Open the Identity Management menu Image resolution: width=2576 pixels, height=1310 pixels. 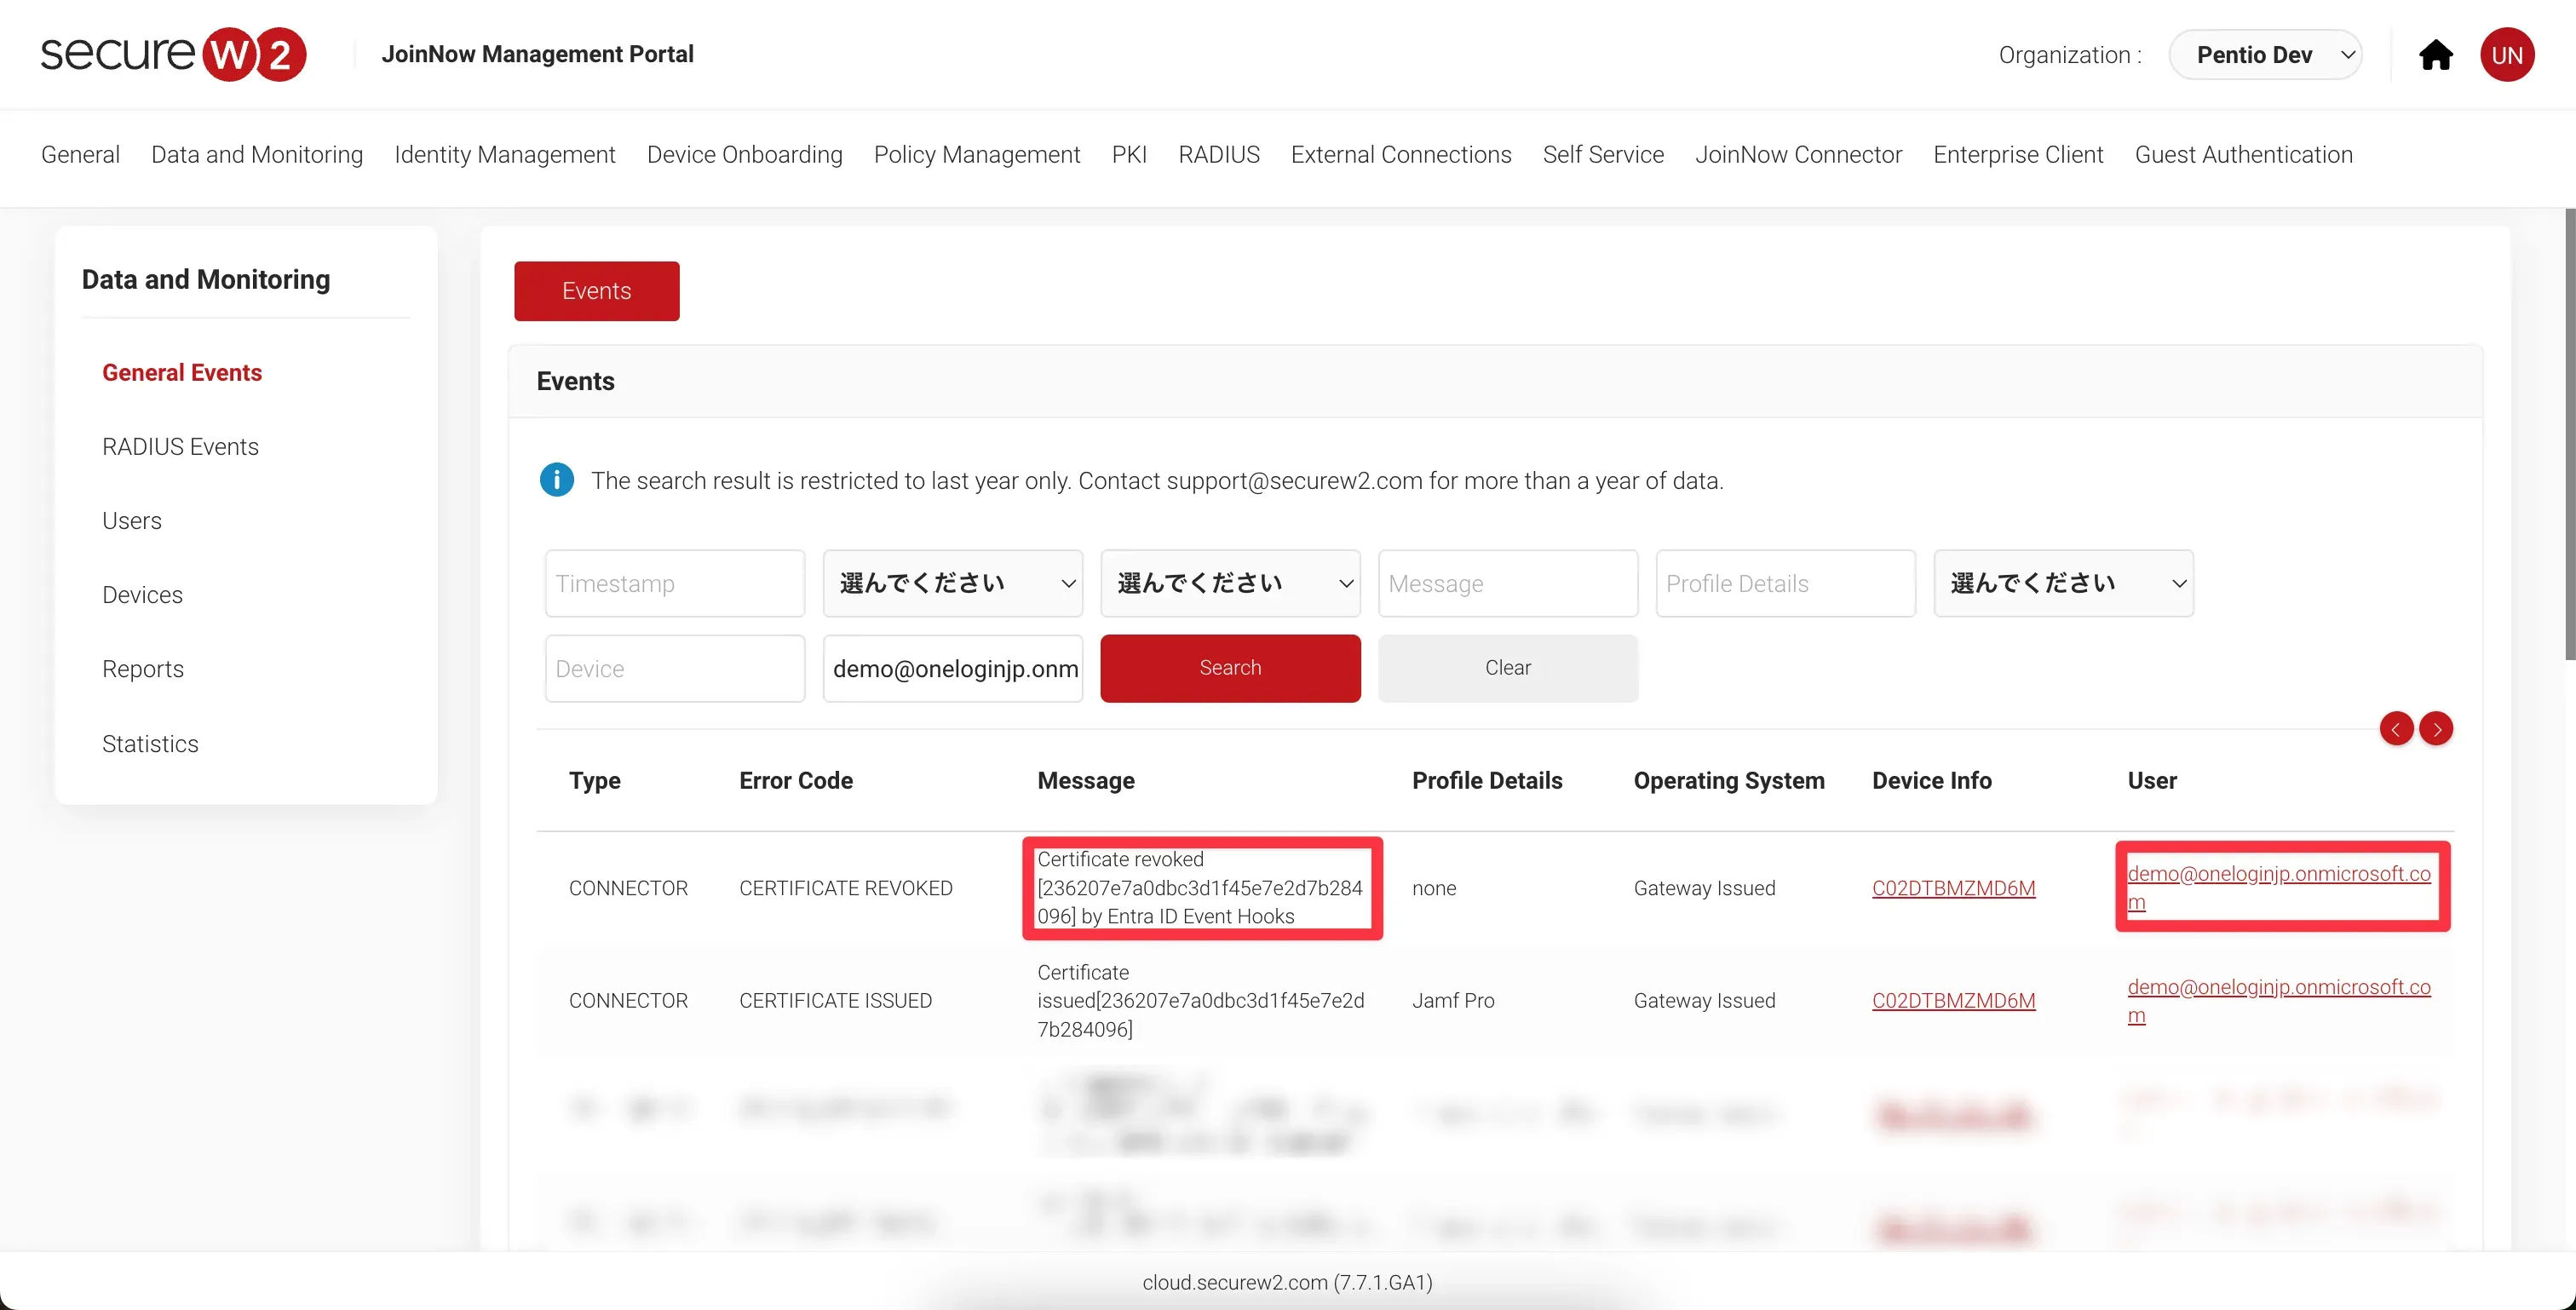(x=504, y=155)
